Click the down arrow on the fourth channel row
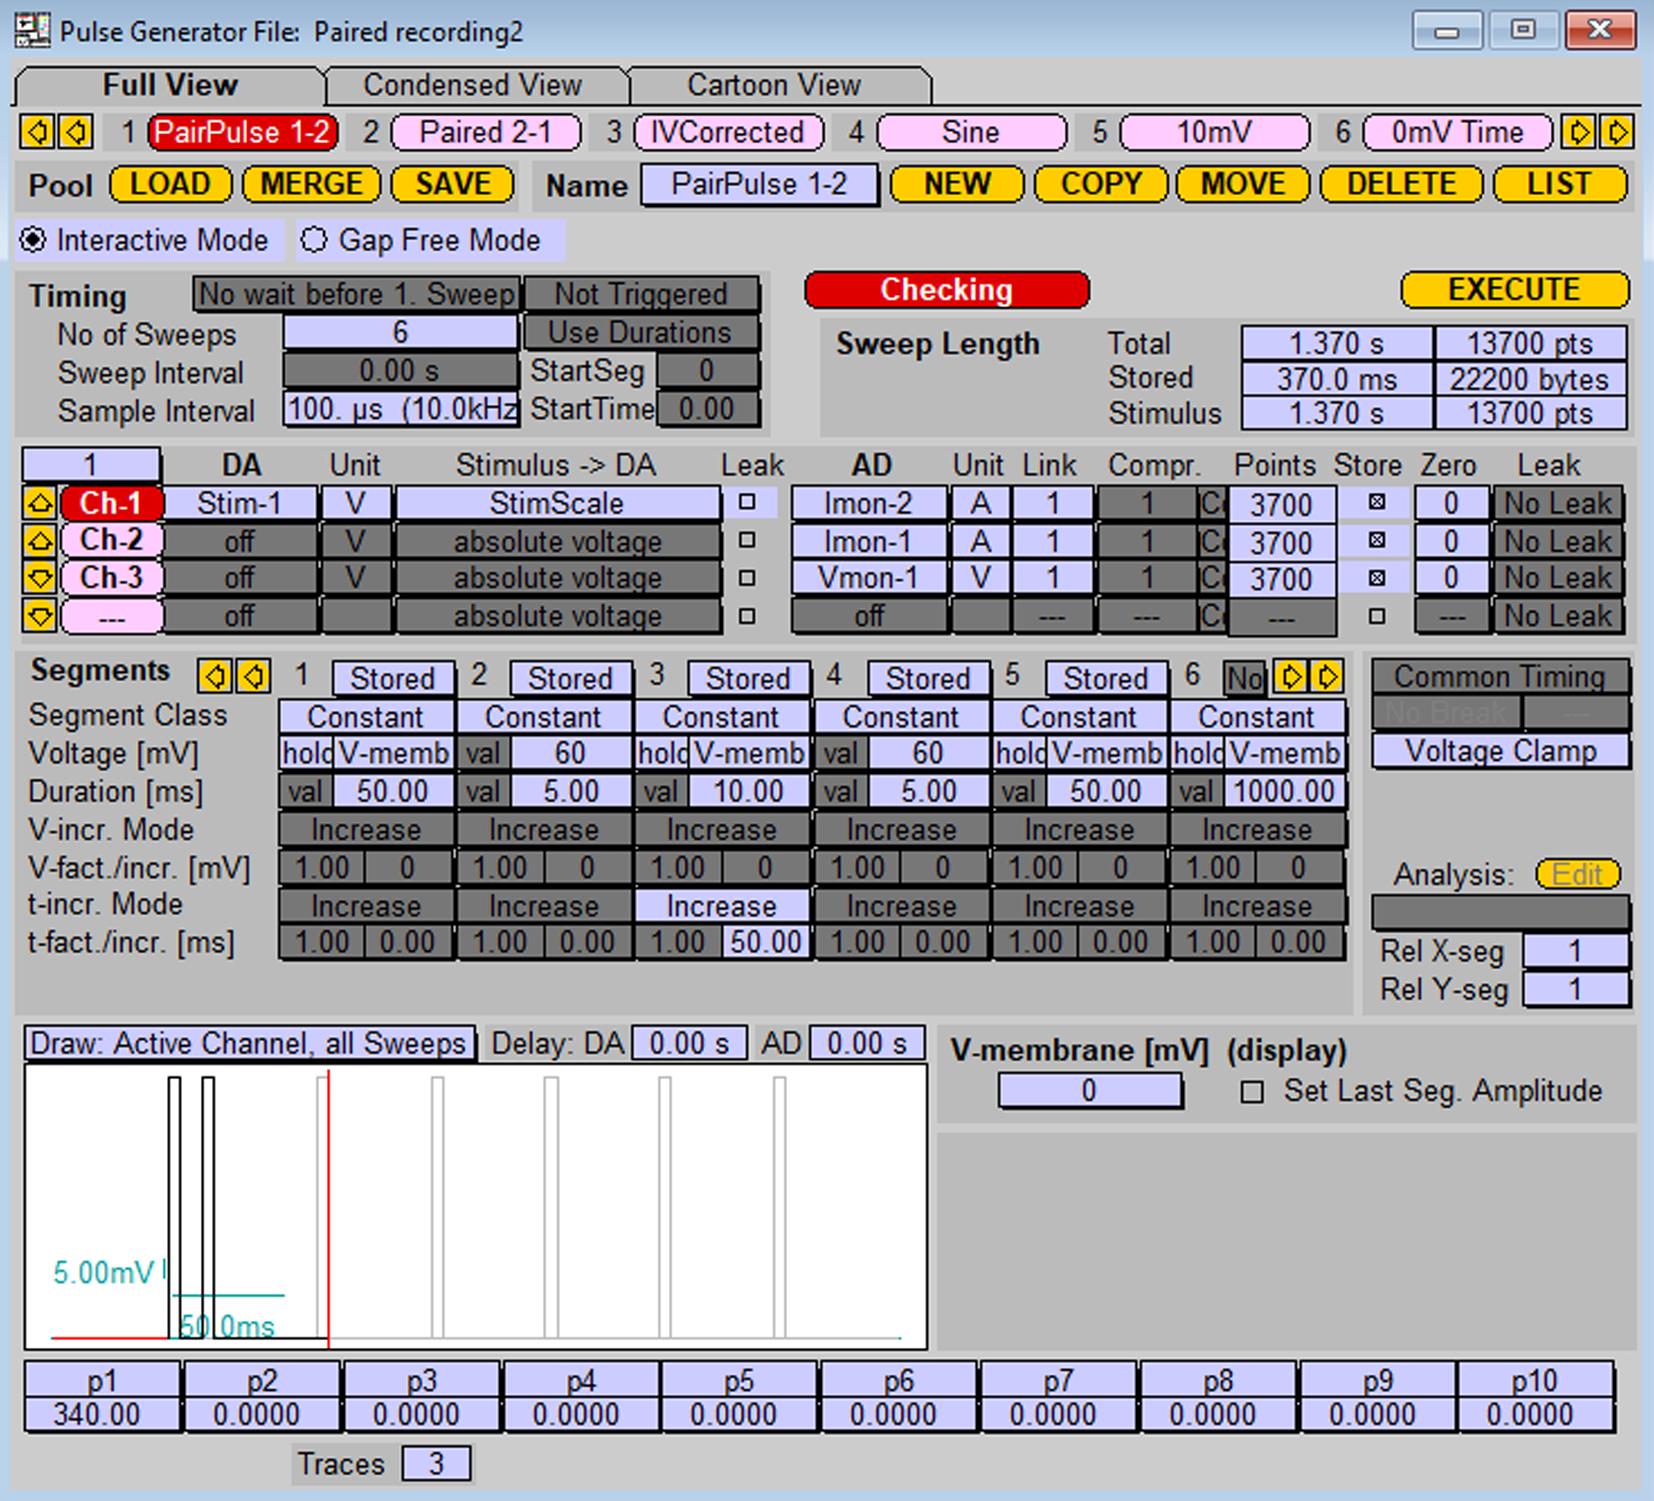The image size is (1654, 1501). coord(39,616)
